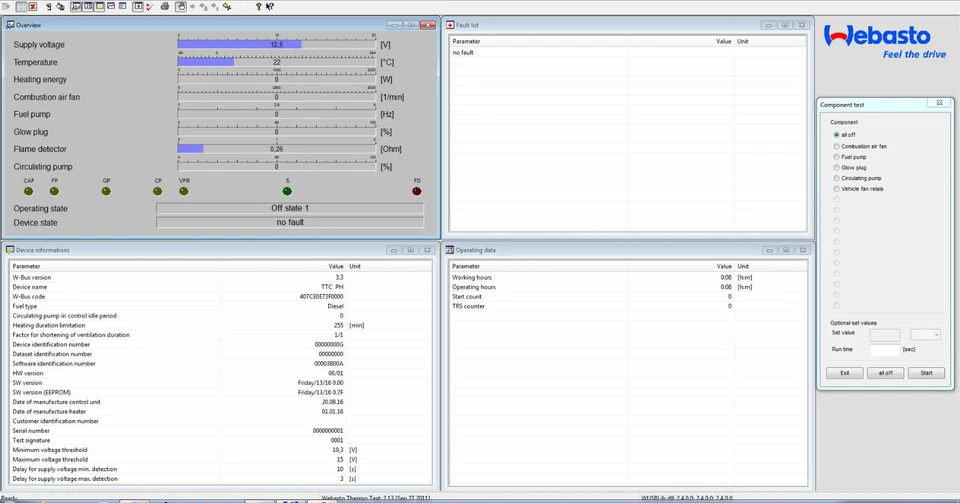Open the Set value unit dropdown
This screenshot has height=503, width=960.
tap(925, 335)
